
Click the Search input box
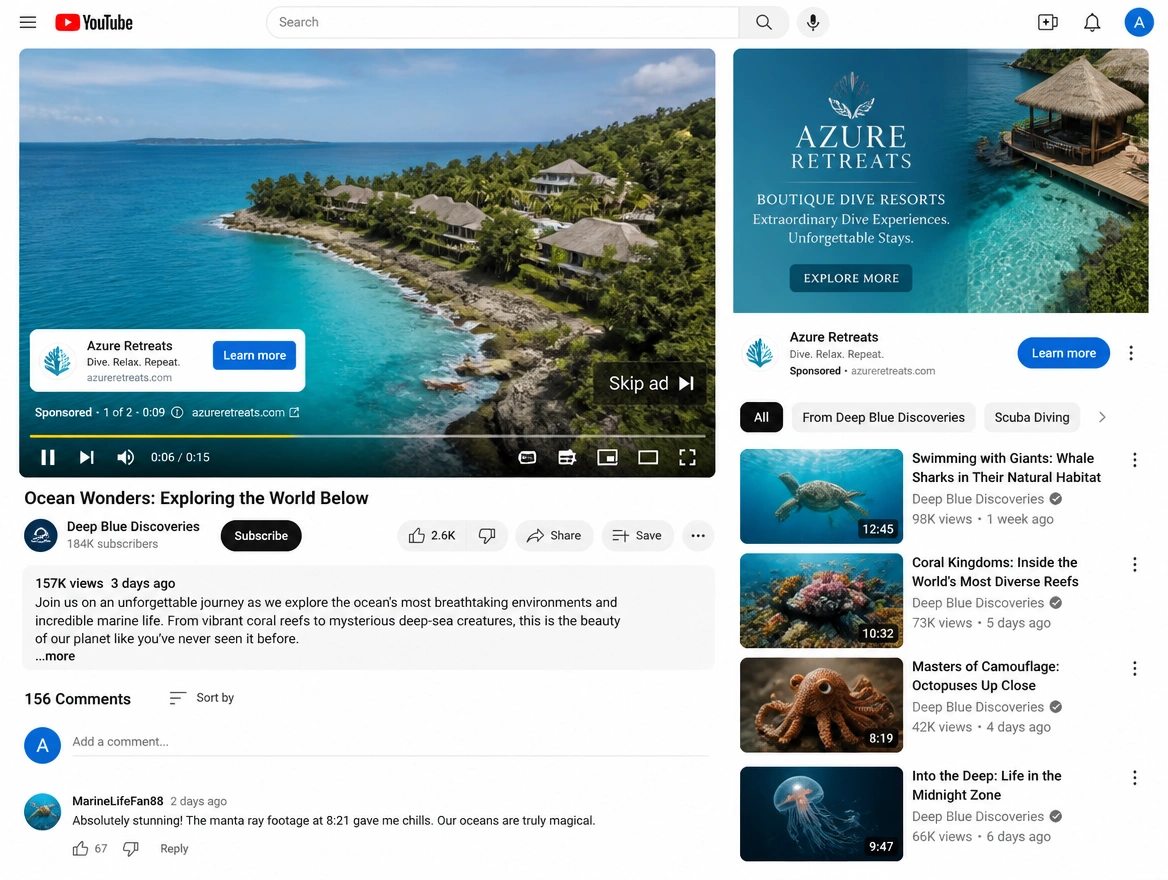point(503,22)
